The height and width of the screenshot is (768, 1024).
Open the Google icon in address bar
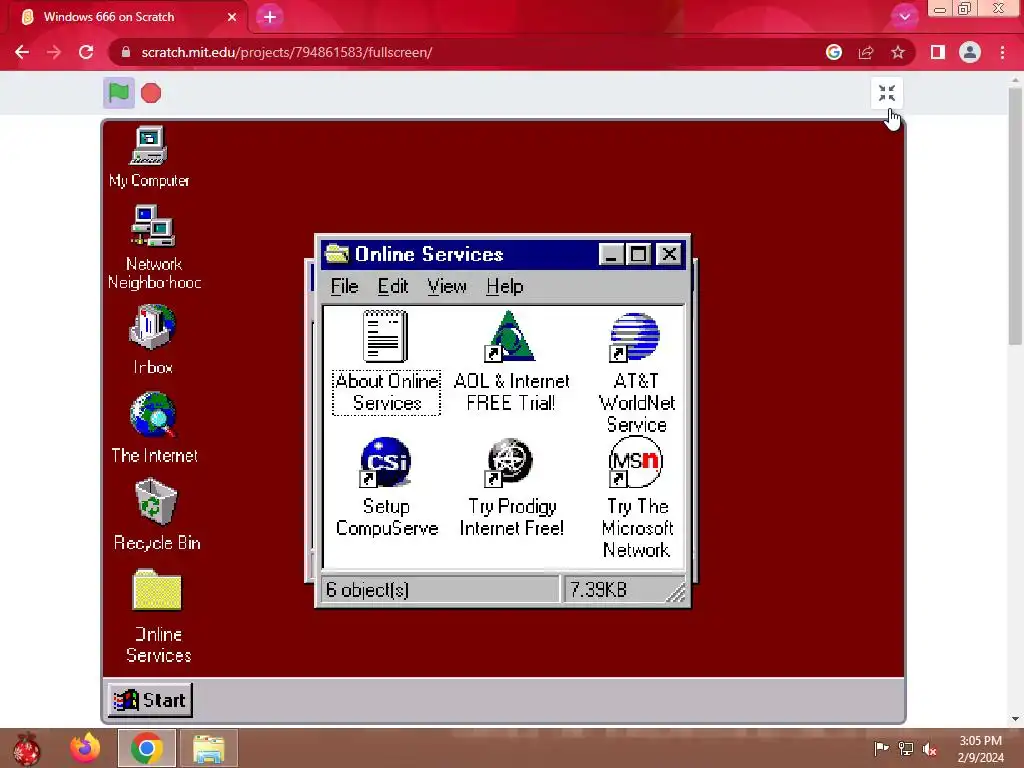click(833, 52)
